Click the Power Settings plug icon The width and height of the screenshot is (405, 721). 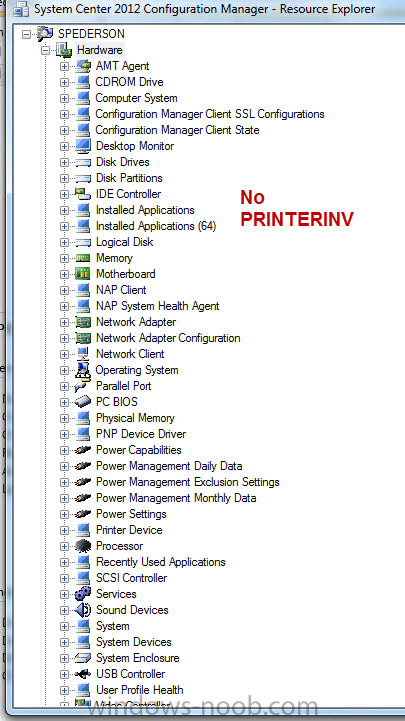pos(83,514)
